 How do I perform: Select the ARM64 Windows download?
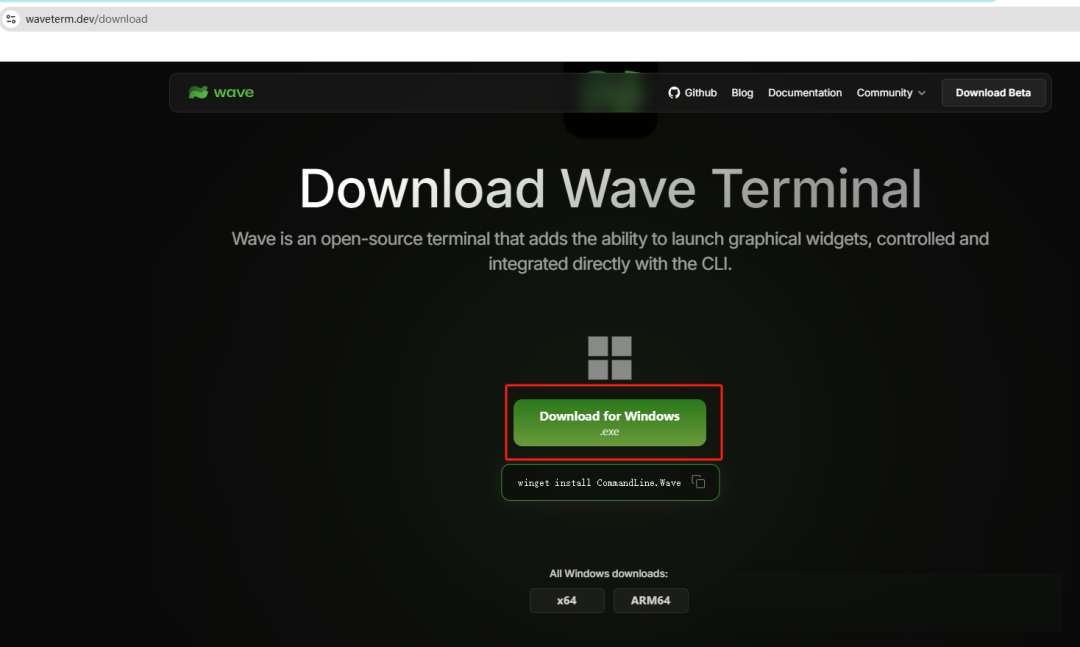[650, 600]
